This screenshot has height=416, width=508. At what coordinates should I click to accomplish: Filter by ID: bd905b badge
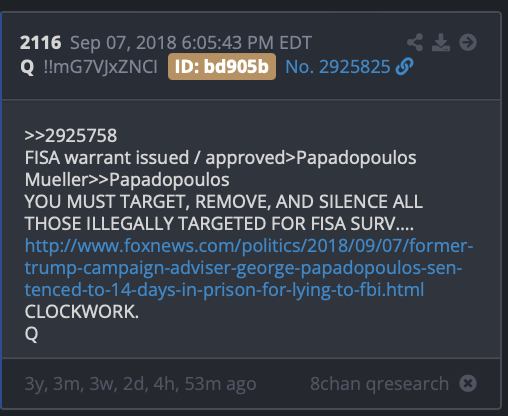(222, 66)
